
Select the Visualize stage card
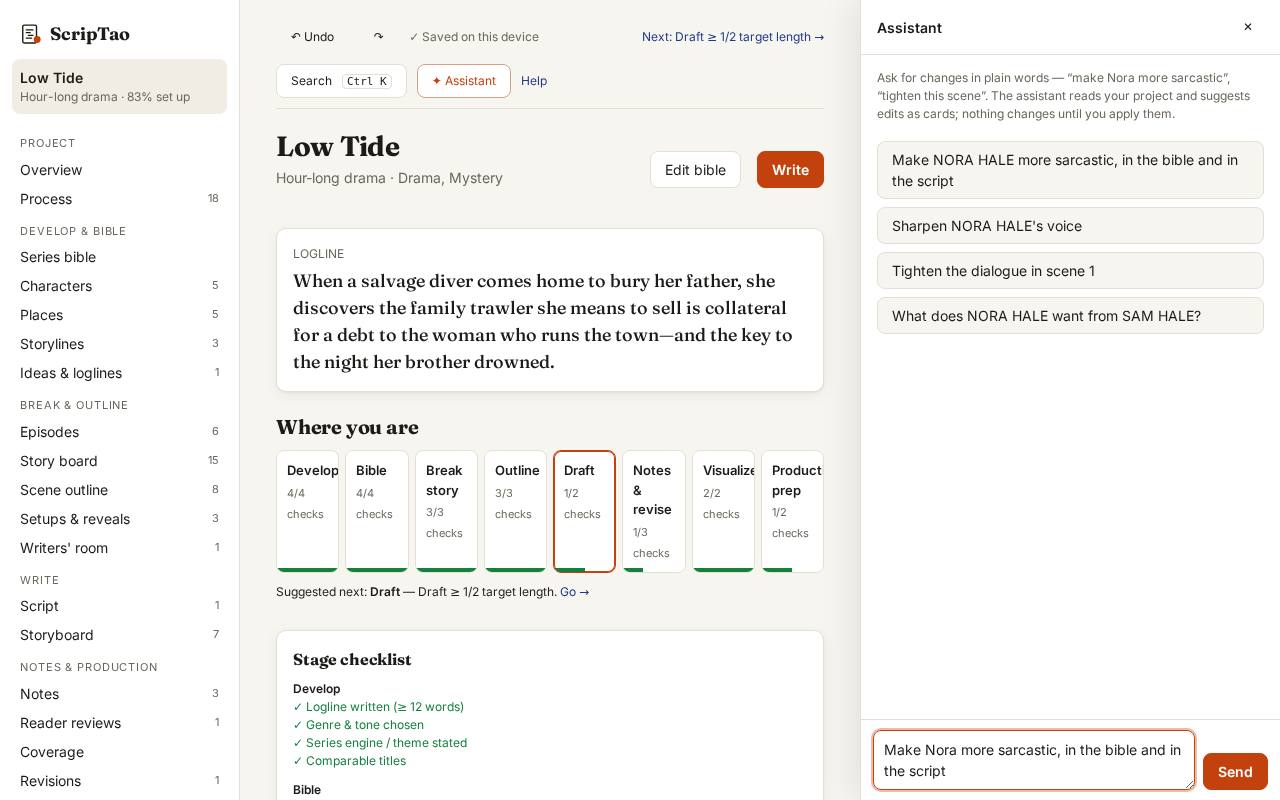(x=724, y=511)
